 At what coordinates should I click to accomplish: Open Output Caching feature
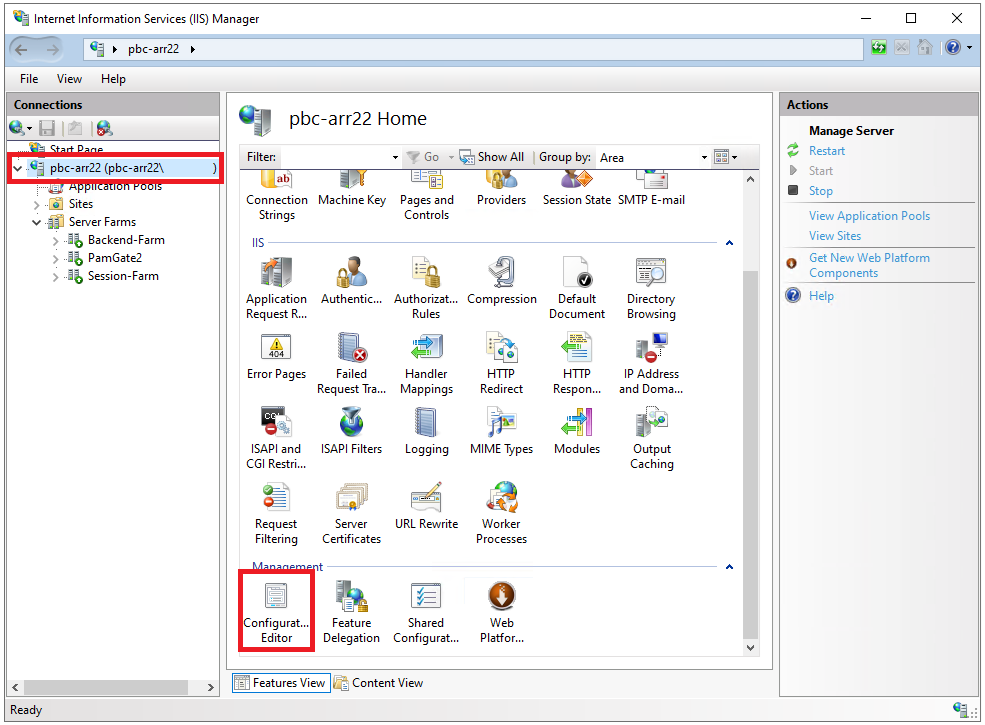651,439
